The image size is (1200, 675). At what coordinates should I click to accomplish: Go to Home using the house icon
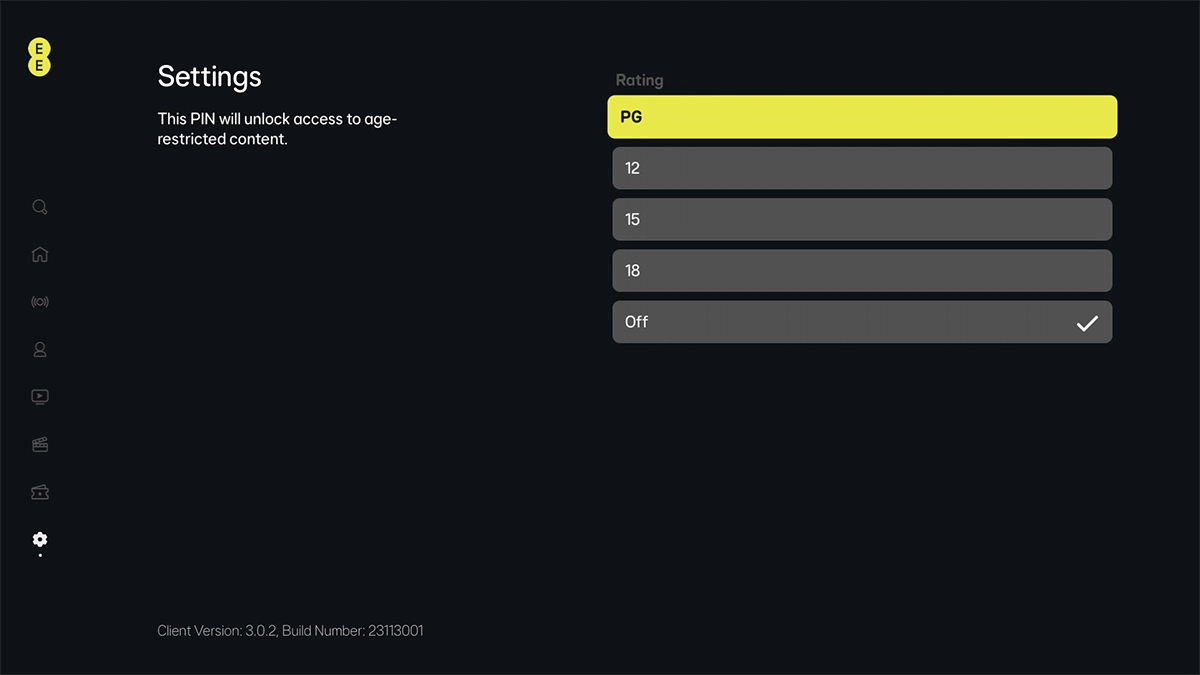click(39, 254)
